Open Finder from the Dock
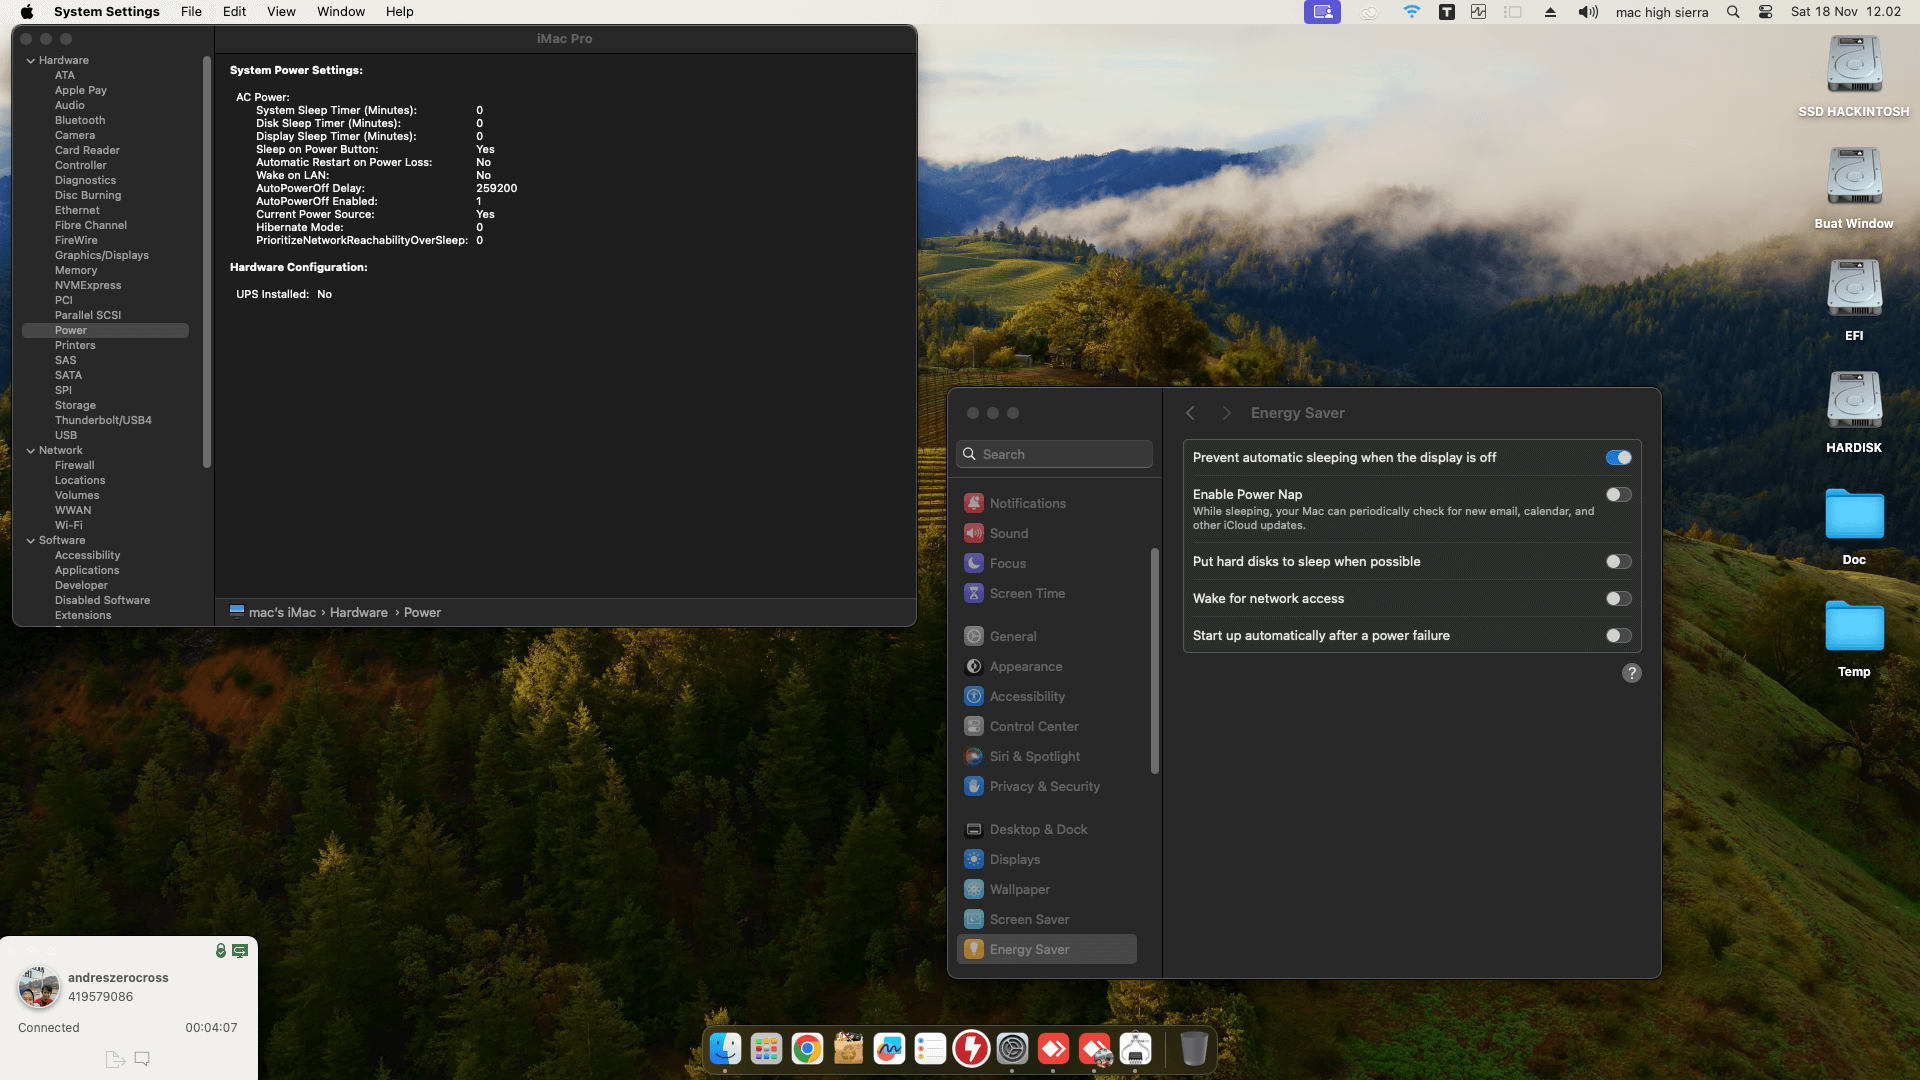Screen dimensions: 1920x1080 pos(725,1048)
